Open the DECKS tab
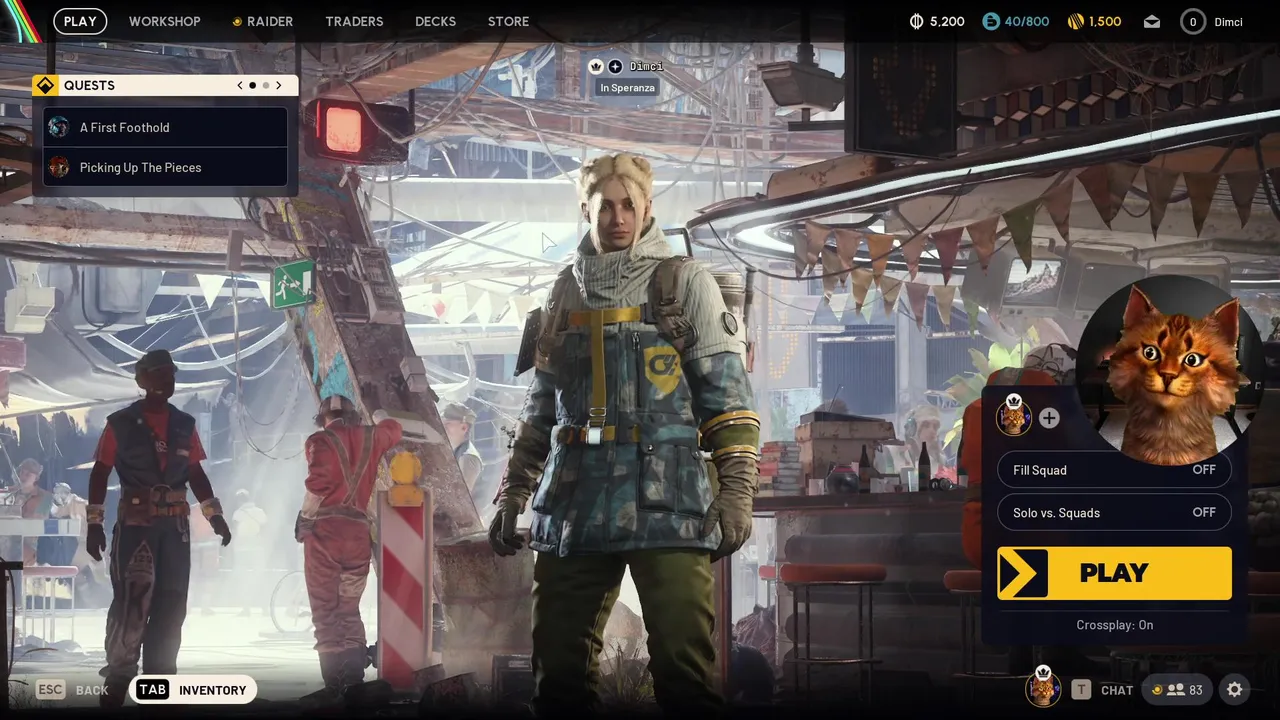Image resolution: width=1280 pixels, height=720 pixels. coord(435,21)
